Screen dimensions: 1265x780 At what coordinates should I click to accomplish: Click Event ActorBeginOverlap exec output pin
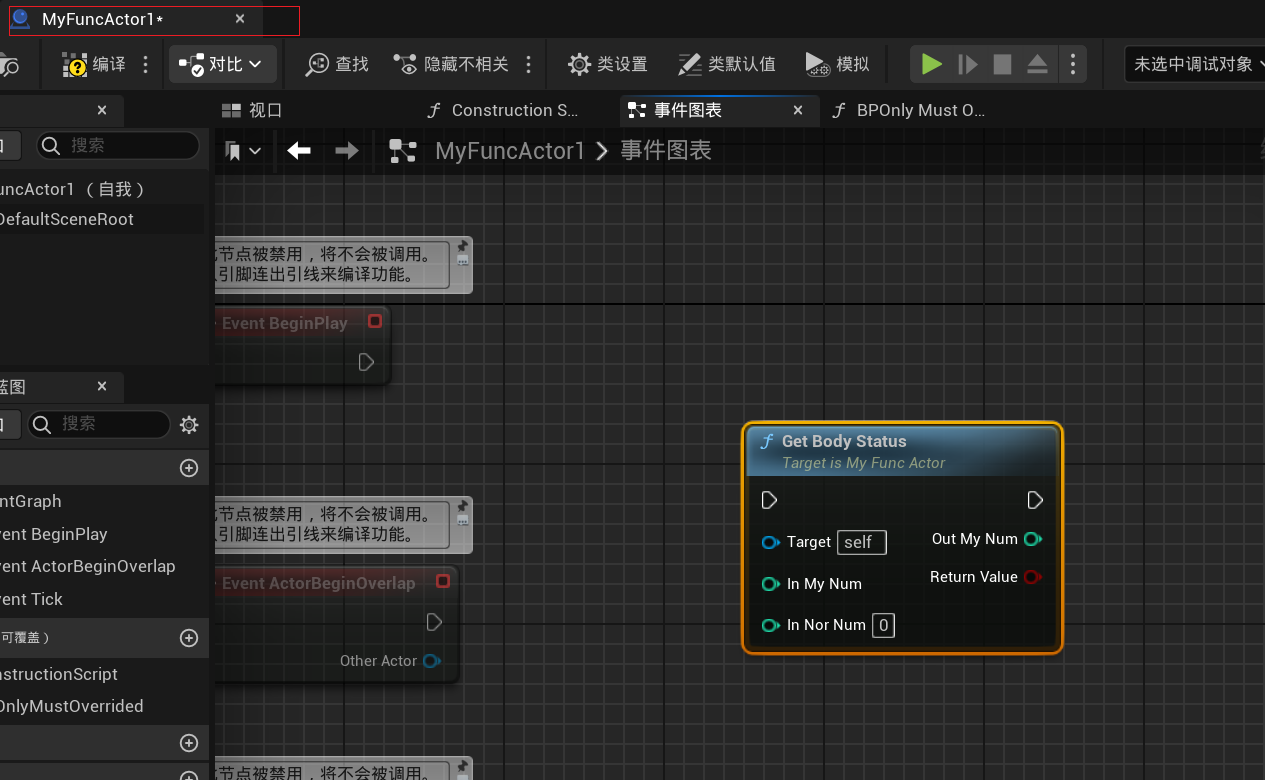pyautogui.click(x=434, y=622)
